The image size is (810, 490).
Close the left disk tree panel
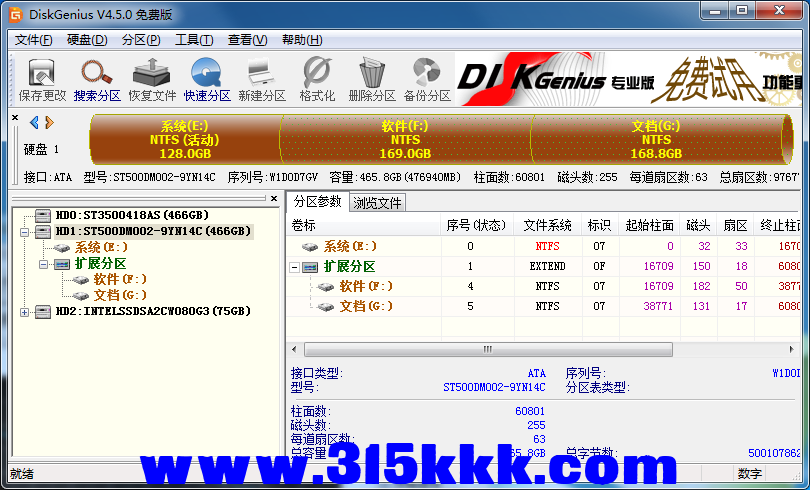[x=274, y=198]
